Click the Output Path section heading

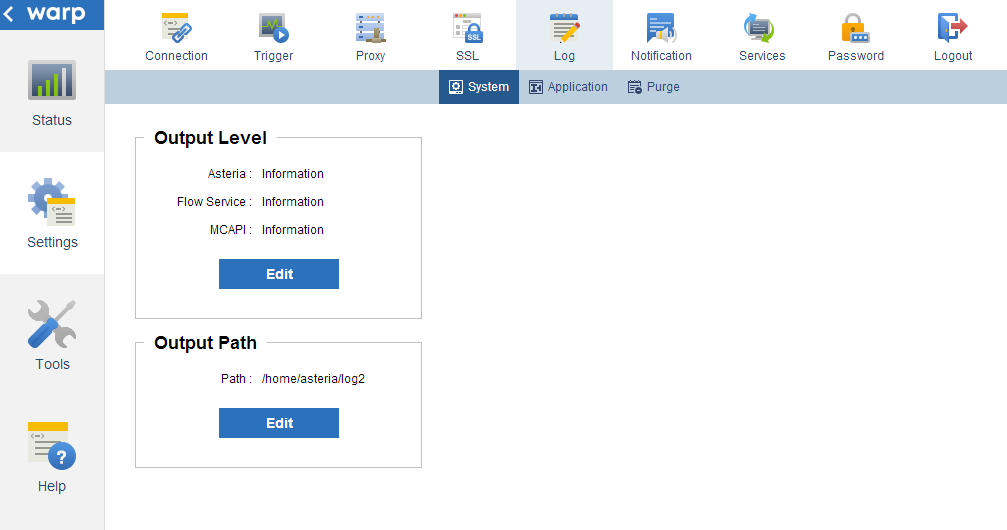(x=206, y=343)
